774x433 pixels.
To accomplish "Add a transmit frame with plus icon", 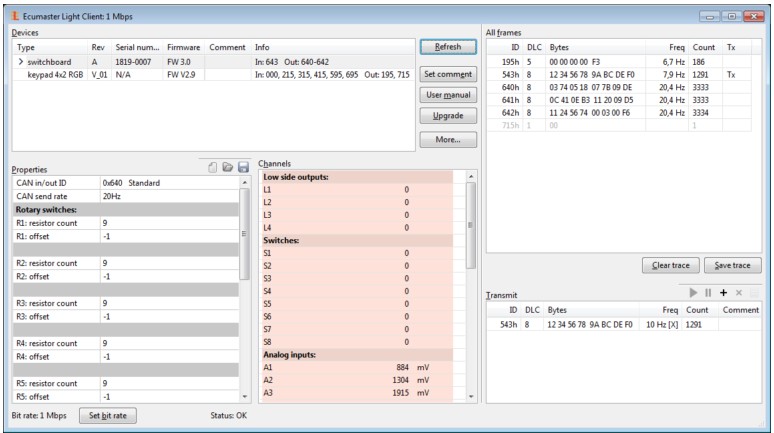I will pyautogui.click(x=723, y=293).
